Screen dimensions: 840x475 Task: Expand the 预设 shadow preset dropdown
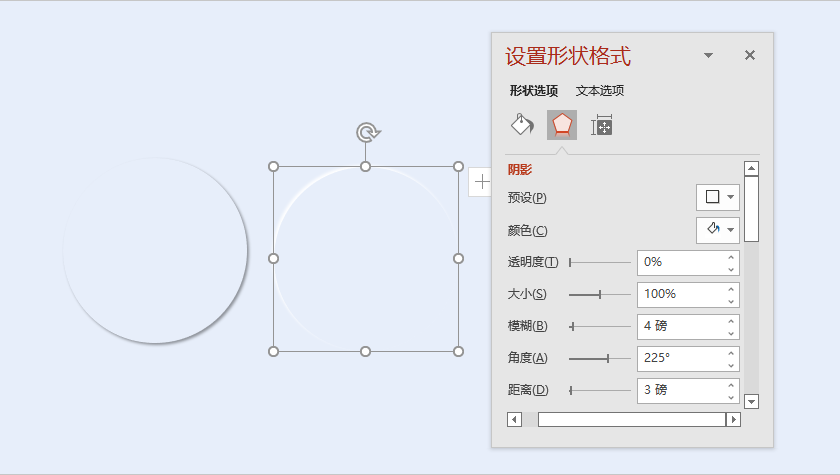[718, 197]
